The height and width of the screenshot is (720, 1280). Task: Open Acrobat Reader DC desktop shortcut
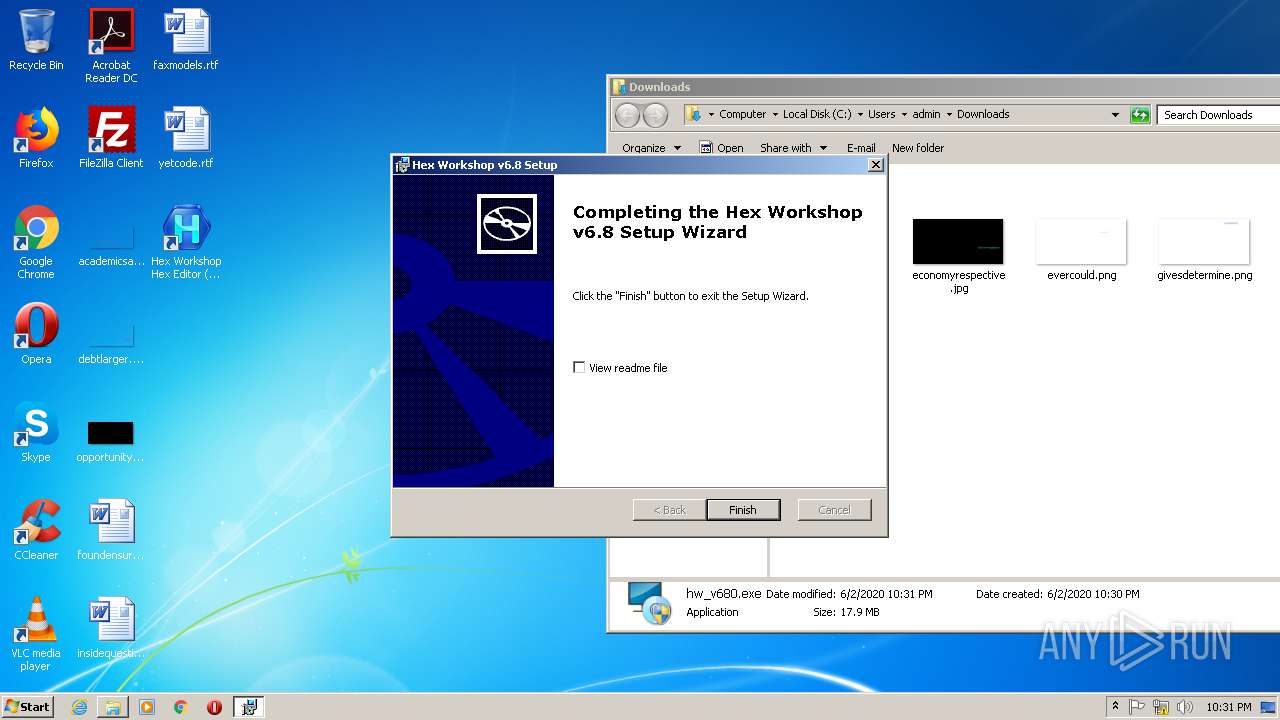click(111, 45)
